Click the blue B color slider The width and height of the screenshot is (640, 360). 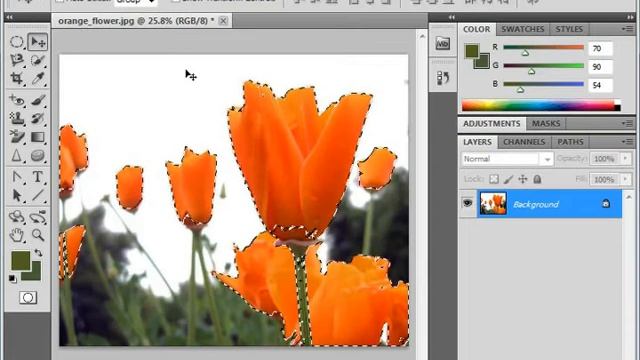coord(544,84)
